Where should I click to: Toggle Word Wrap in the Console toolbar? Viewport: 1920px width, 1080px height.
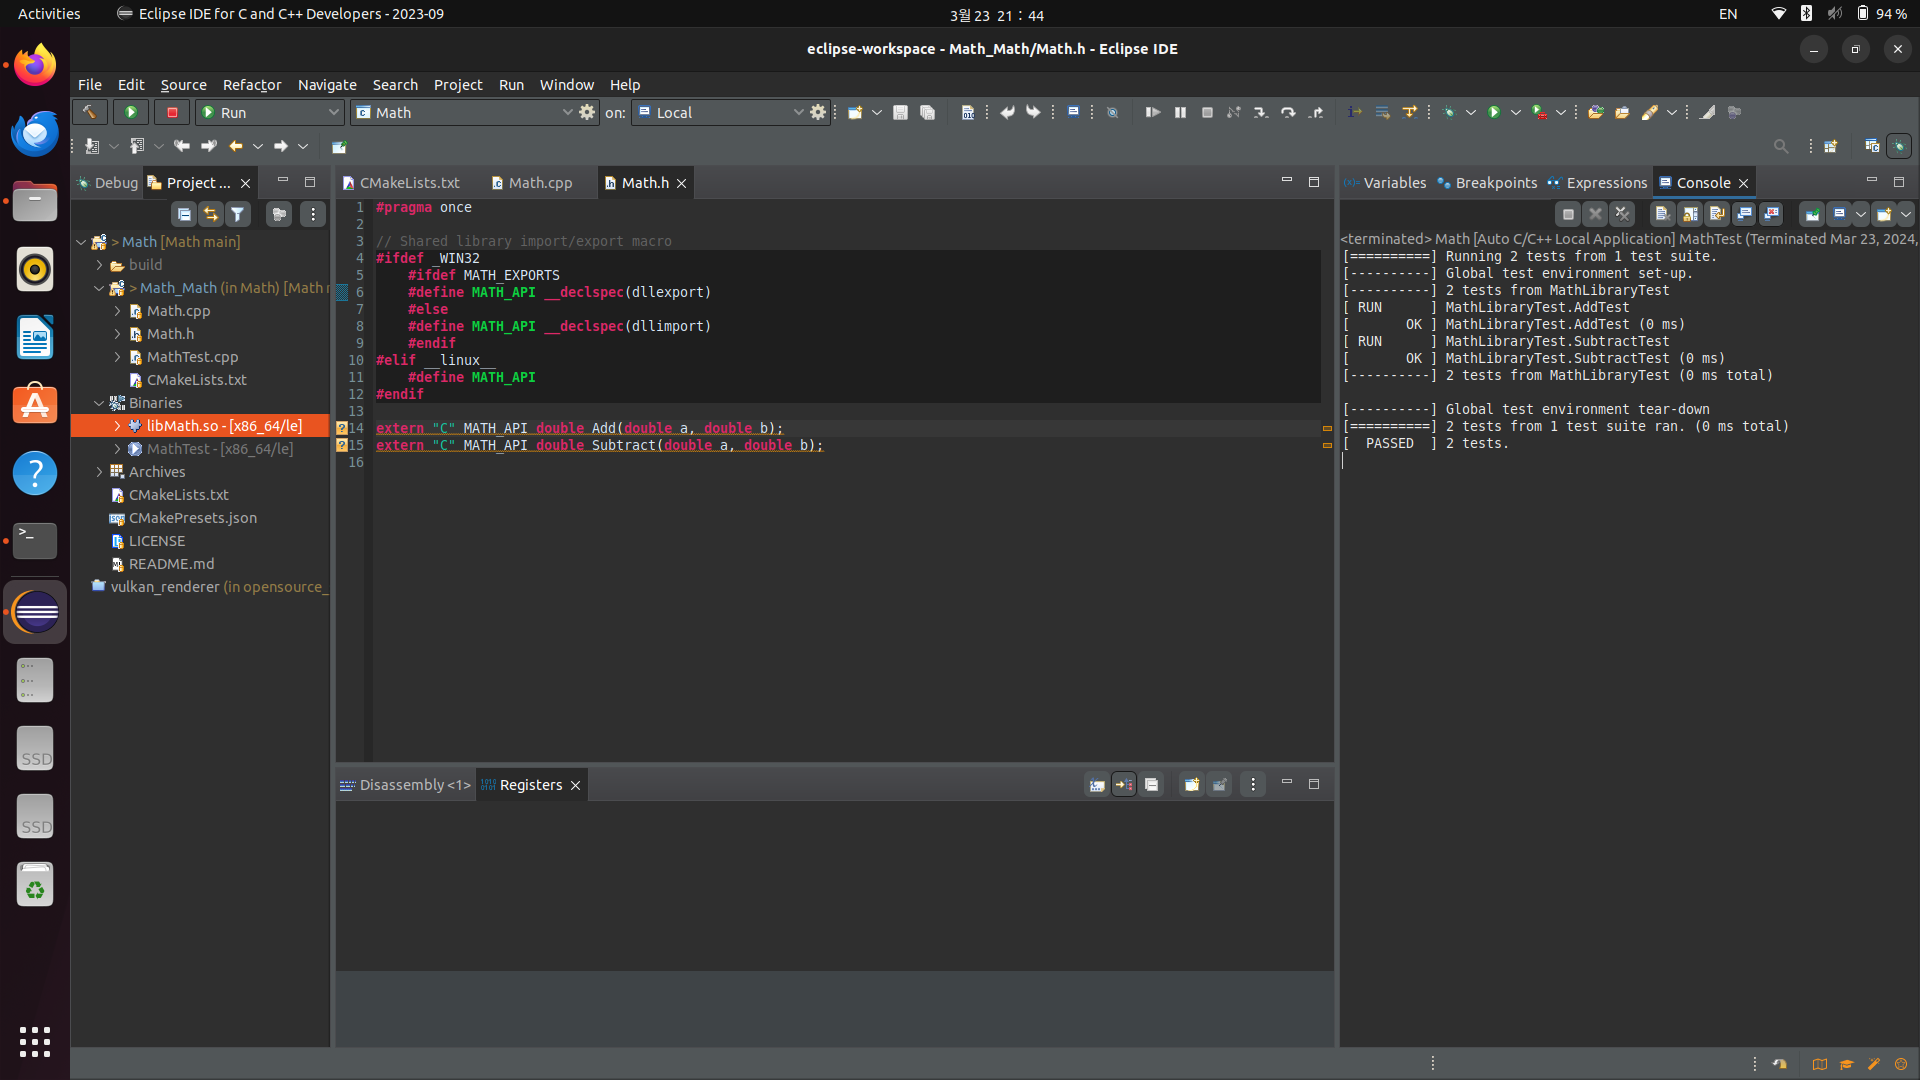[1717, 214]
